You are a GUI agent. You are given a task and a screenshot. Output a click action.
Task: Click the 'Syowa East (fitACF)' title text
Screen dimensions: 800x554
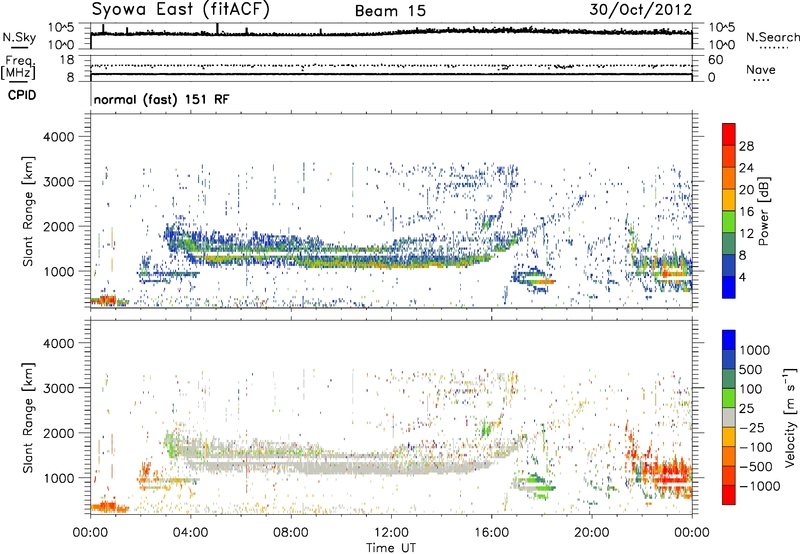pos(180,10)
